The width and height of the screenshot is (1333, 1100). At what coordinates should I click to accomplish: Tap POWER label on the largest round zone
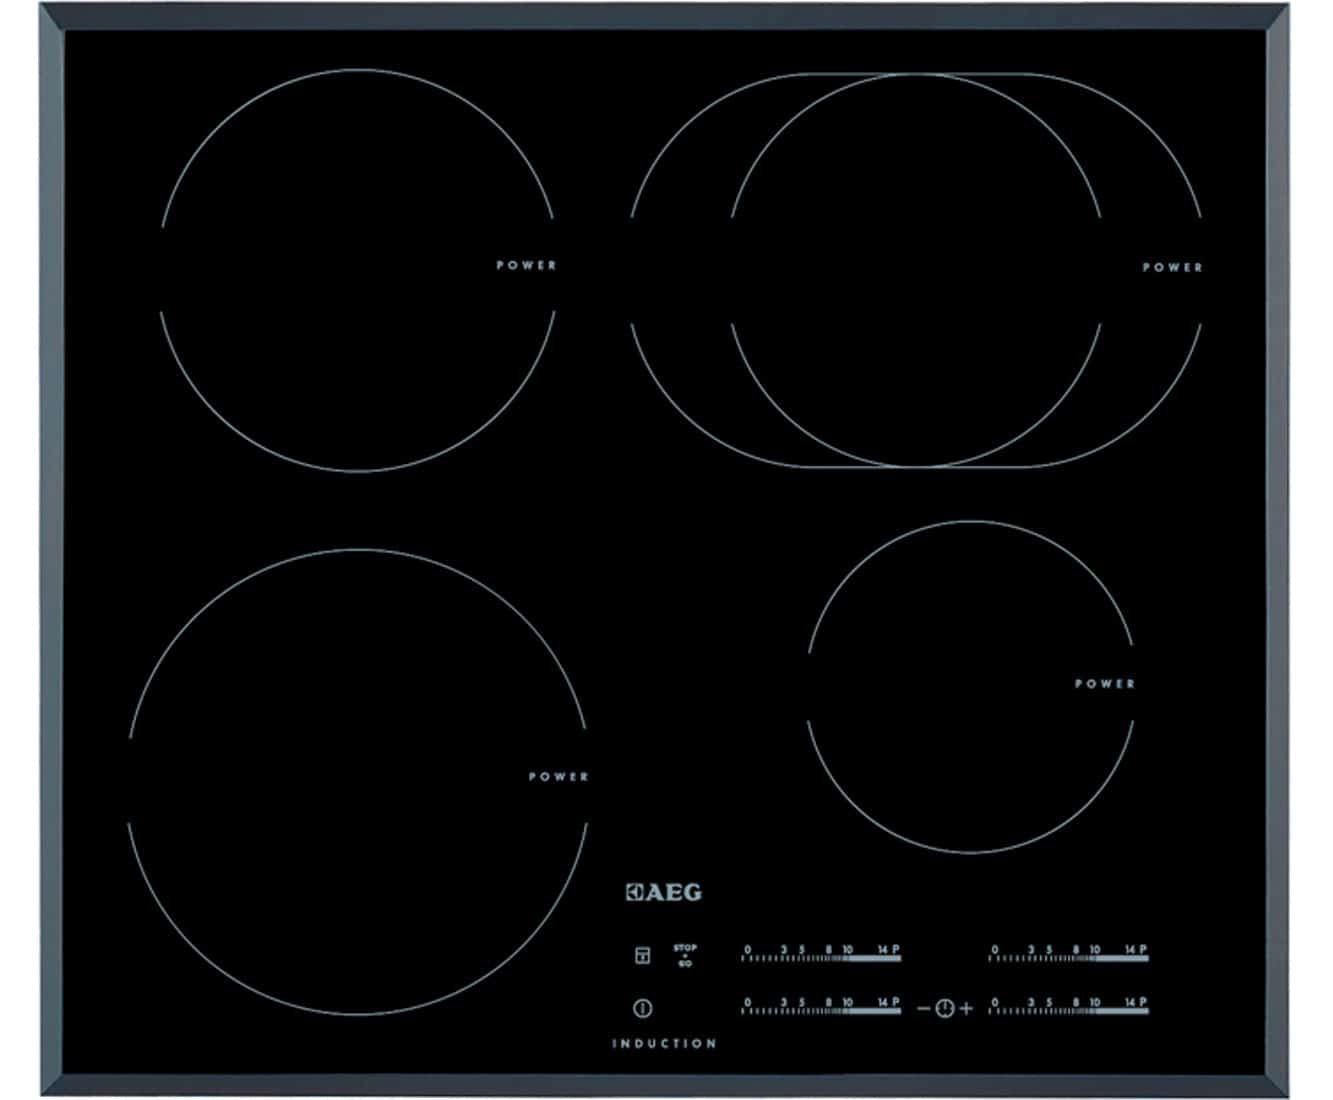click(x=558, y=776)
